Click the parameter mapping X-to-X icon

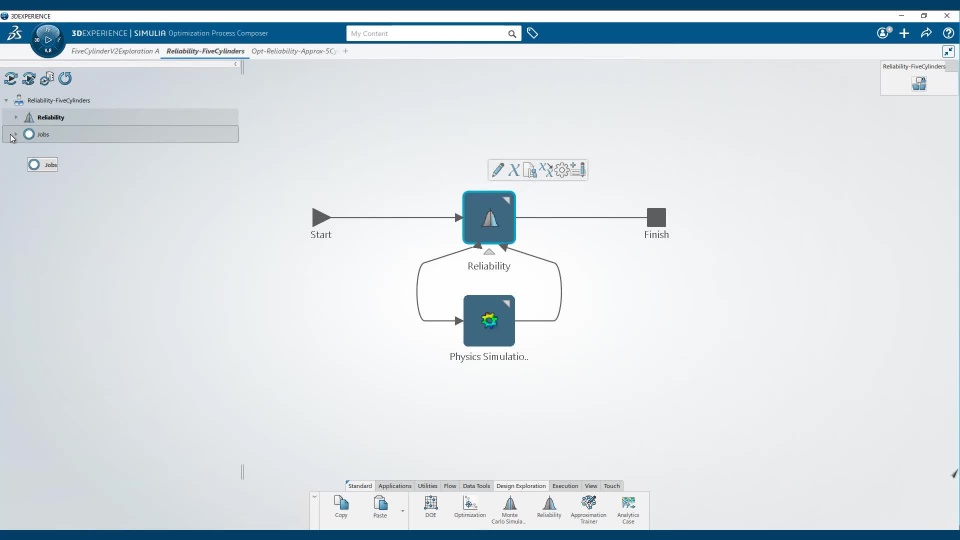[546, 170]
